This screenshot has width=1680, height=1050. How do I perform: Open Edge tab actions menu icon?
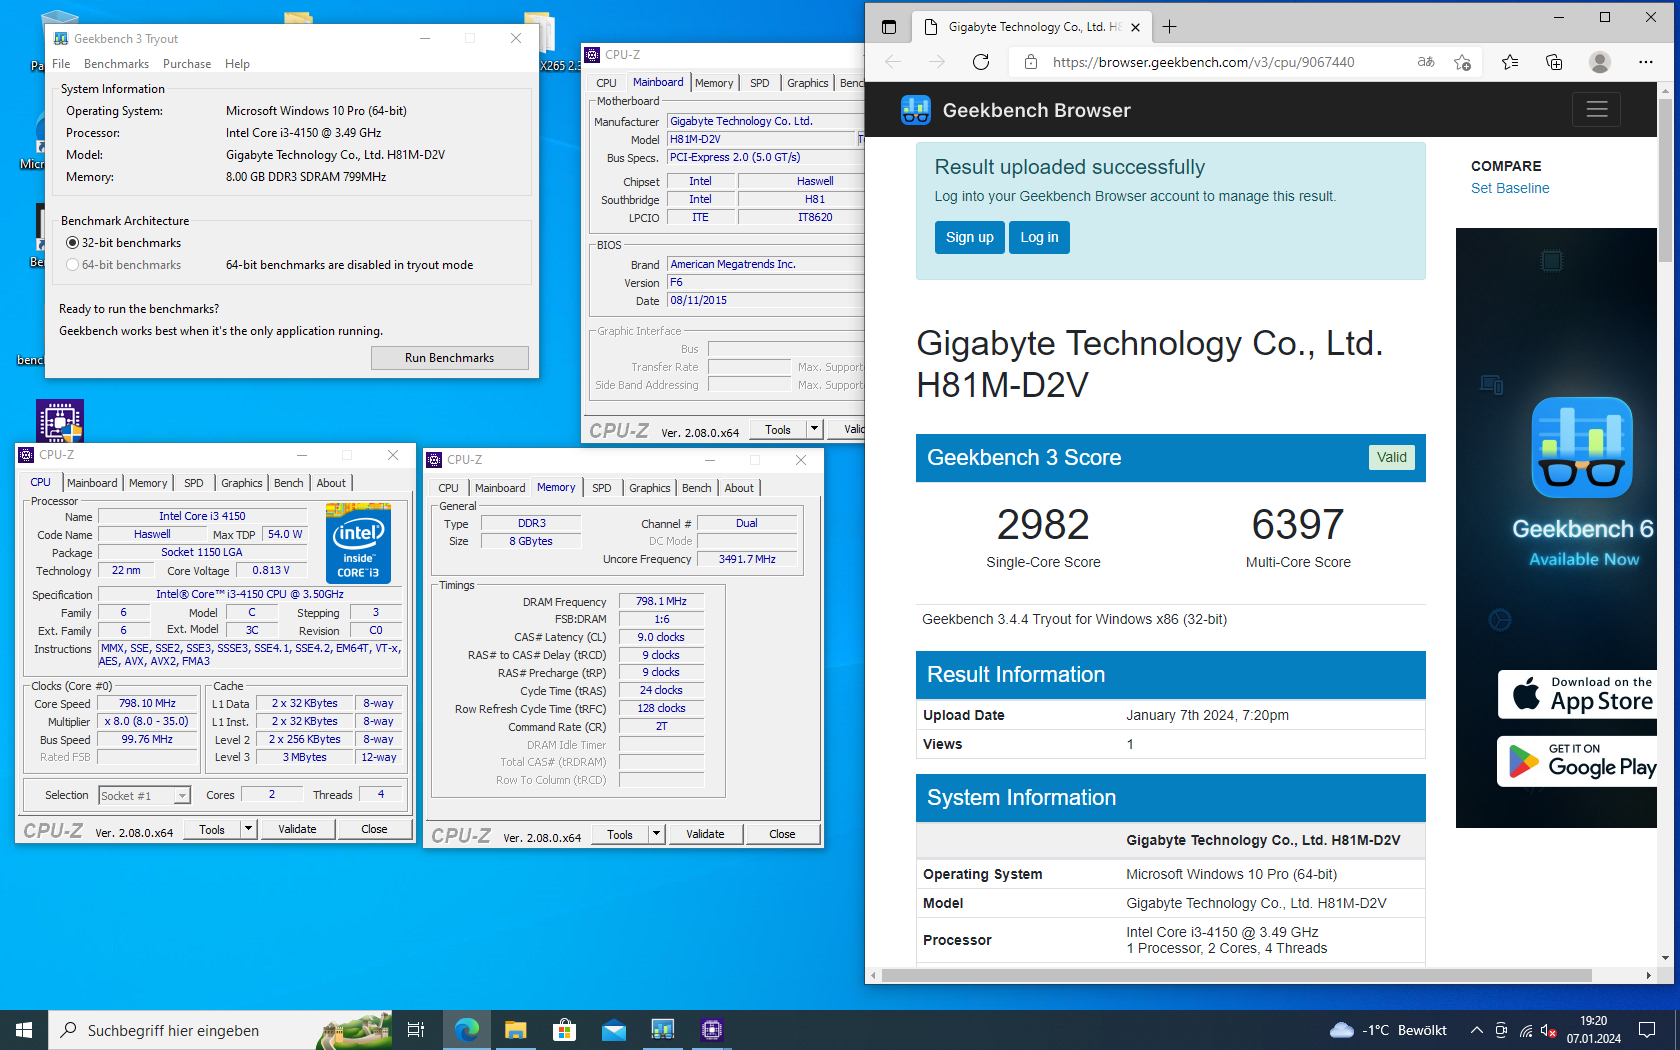point(889,27)
